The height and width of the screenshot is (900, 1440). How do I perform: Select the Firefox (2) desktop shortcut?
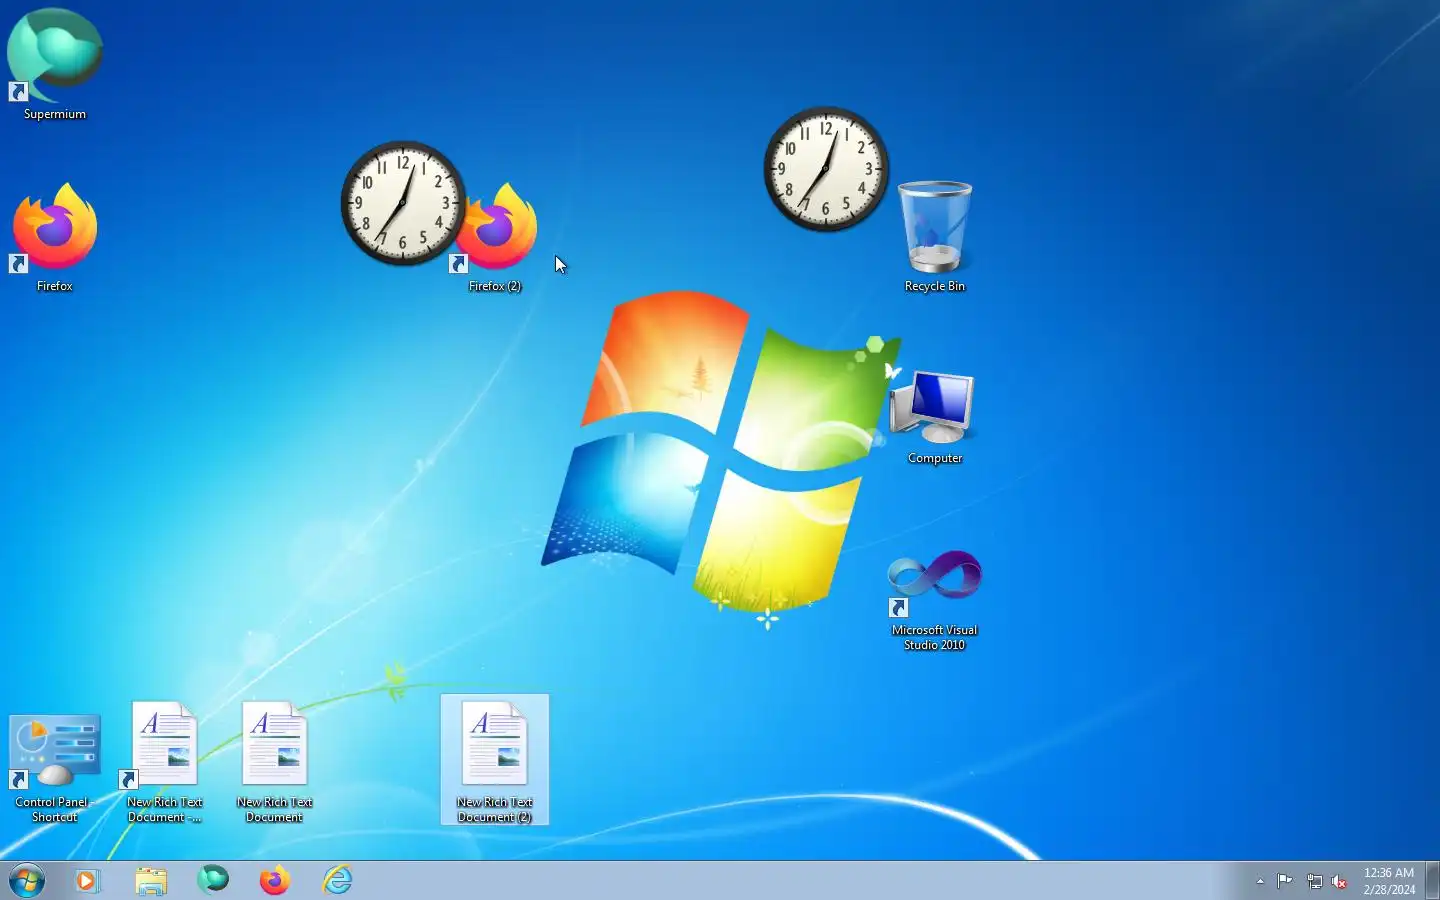pos(495,238)
